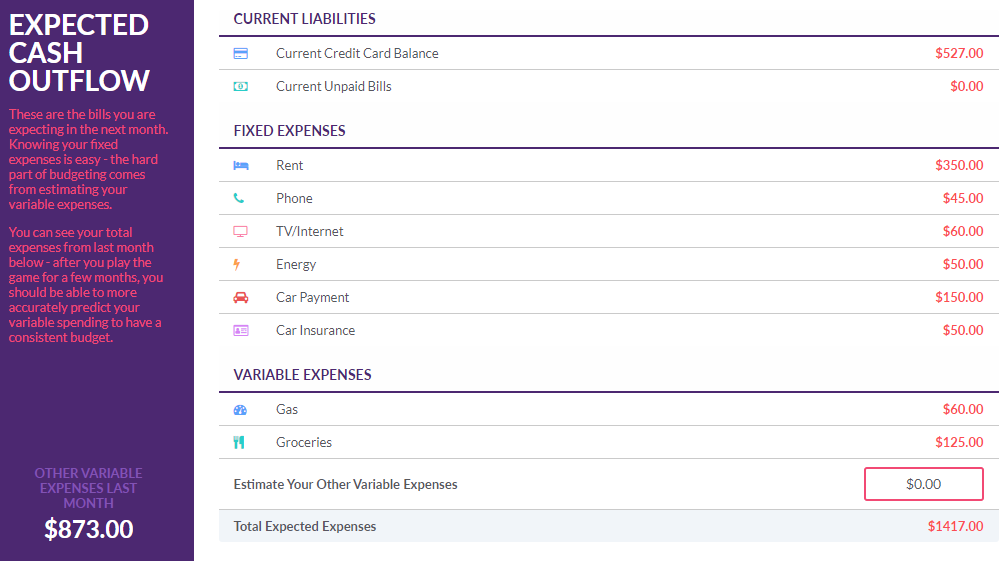The image size is (1006, 561).
Task: Click the Fixed Expenses section heading
Action: click(289, 131)
